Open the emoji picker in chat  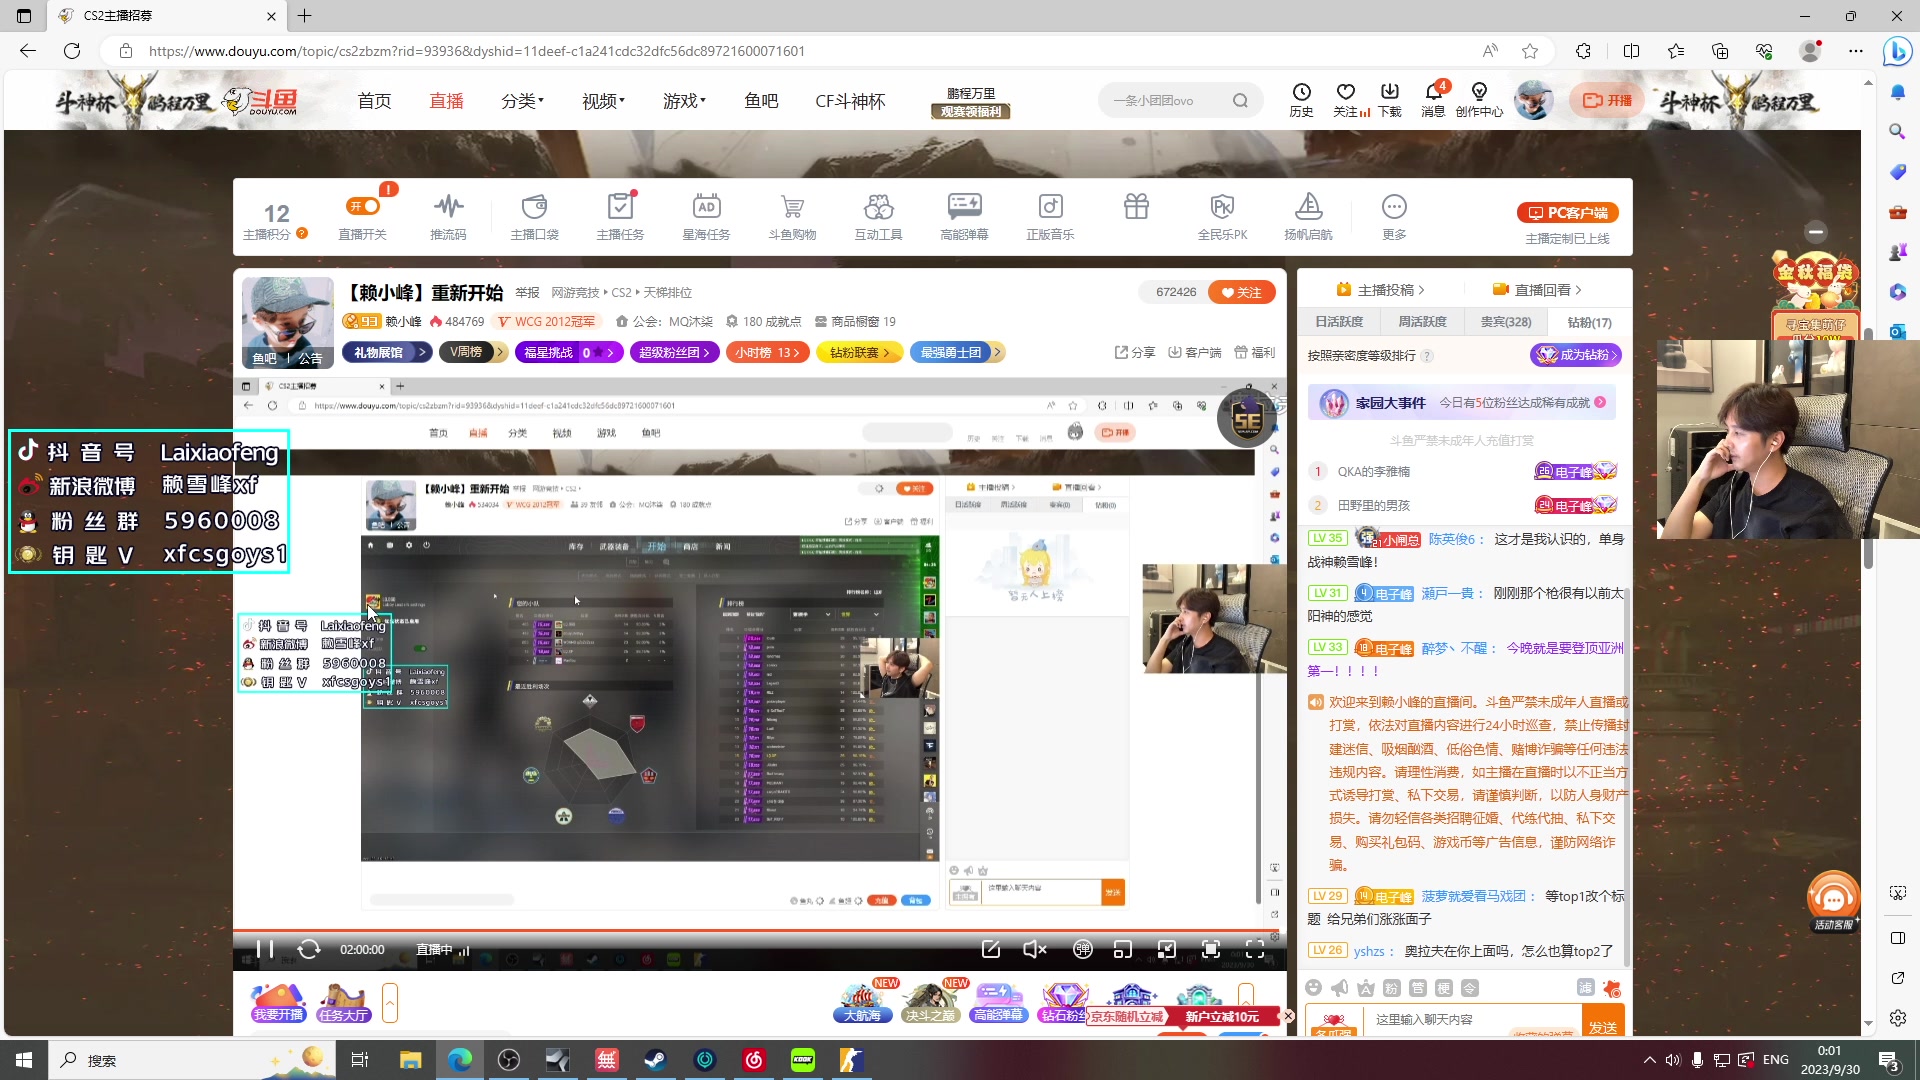[x=1314, y=988]
